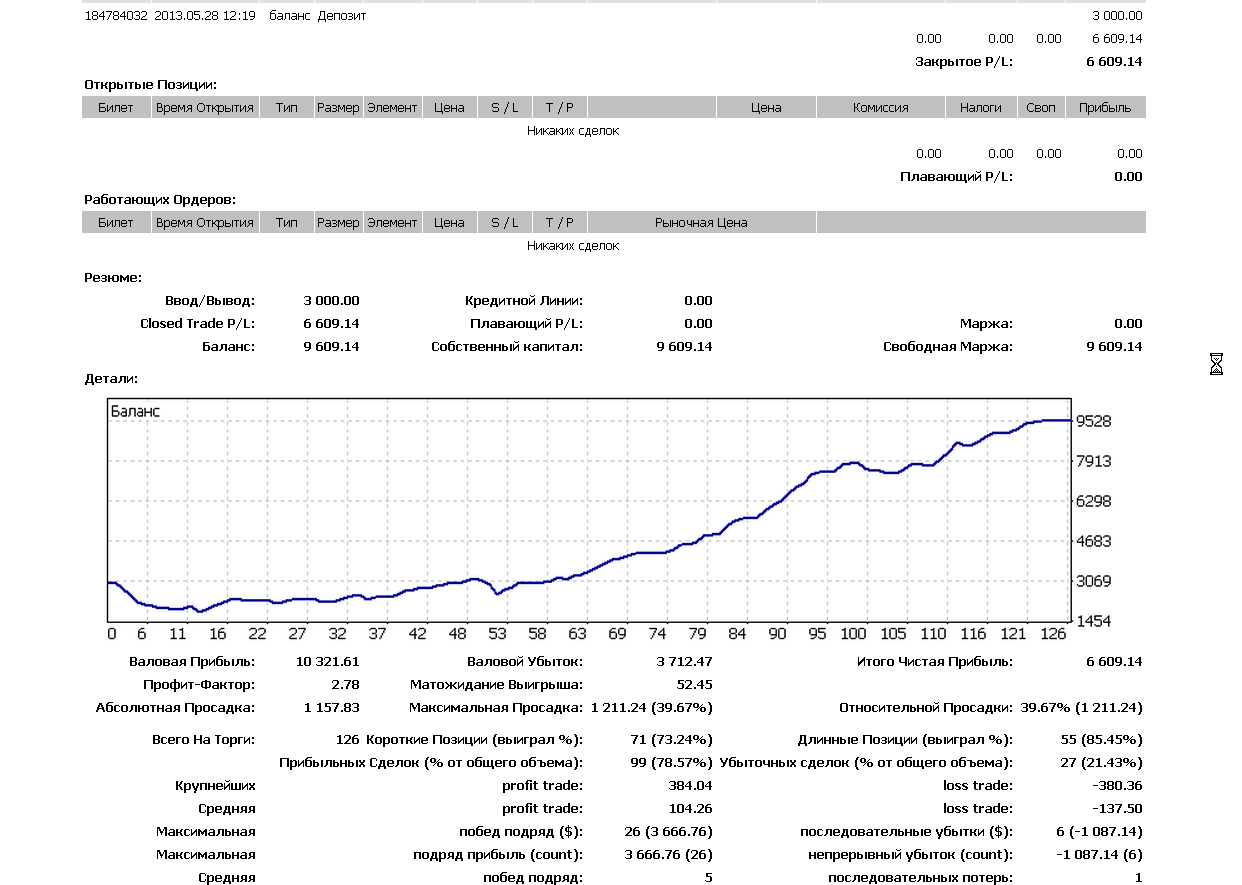Click the Абсолютная Просадка: label
Screen dimensions: 1242x885
coord(175,707)
